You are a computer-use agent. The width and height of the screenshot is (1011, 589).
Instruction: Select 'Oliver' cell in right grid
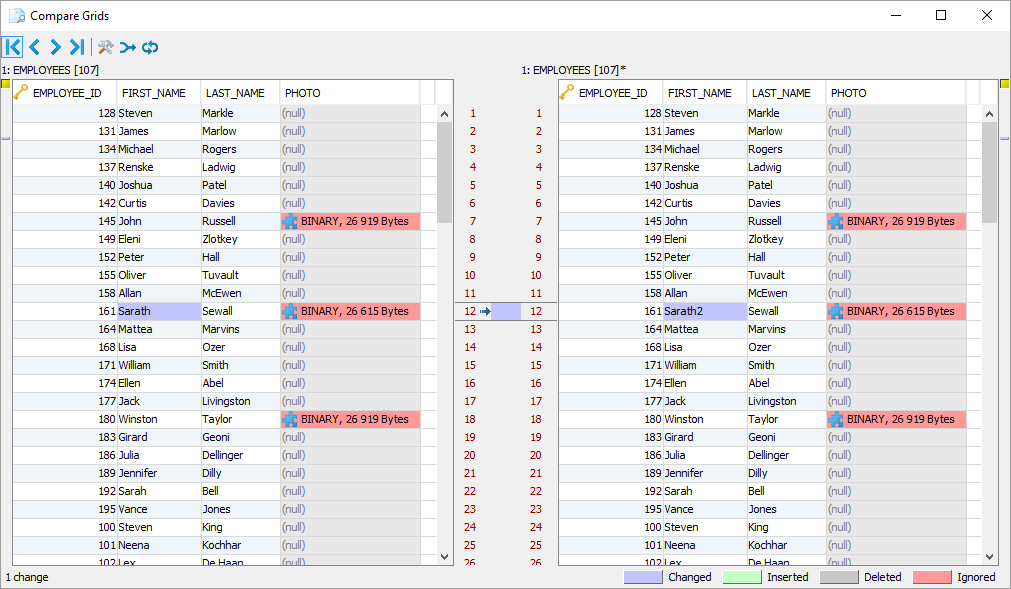[705, 275]
